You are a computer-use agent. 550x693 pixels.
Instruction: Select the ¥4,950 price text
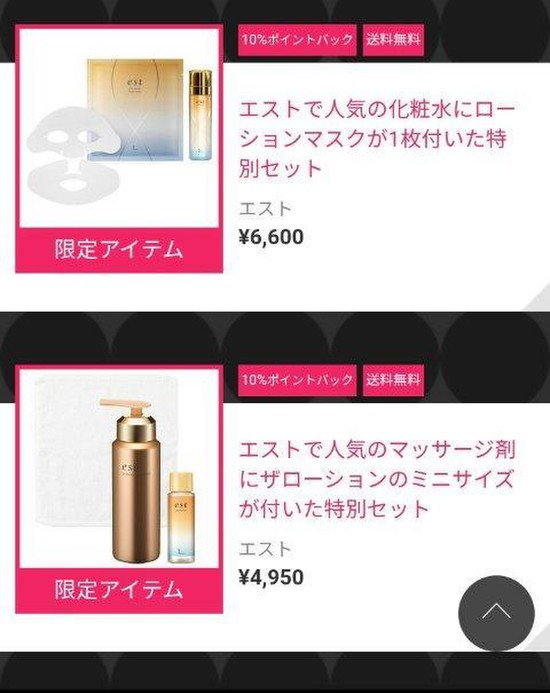tap(271, 577)
